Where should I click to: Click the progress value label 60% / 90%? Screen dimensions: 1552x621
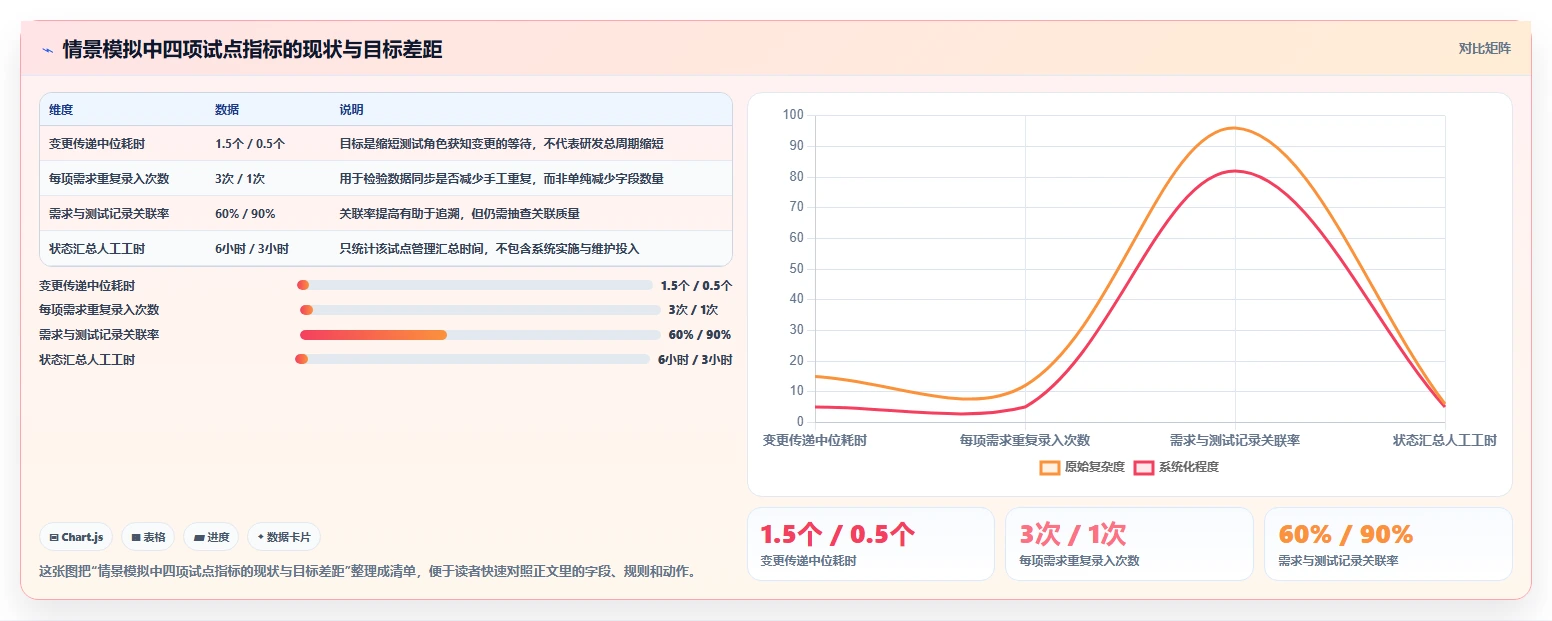[700, 335]
